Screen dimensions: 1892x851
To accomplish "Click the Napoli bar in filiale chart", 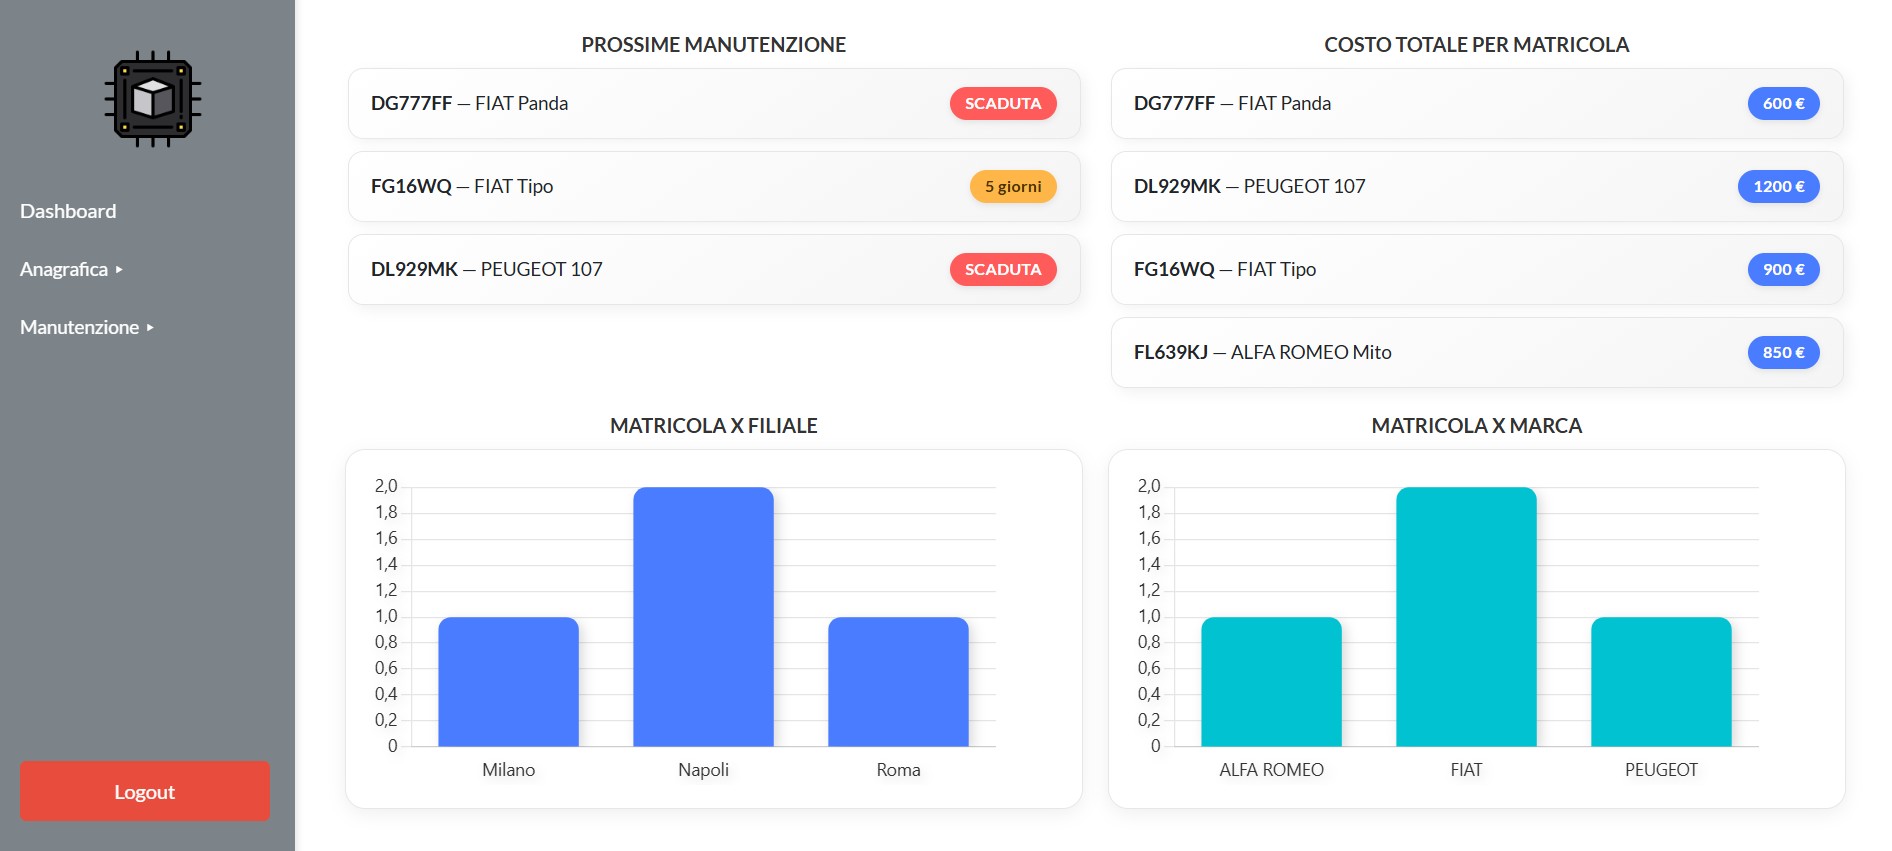I will pos(703,616).
